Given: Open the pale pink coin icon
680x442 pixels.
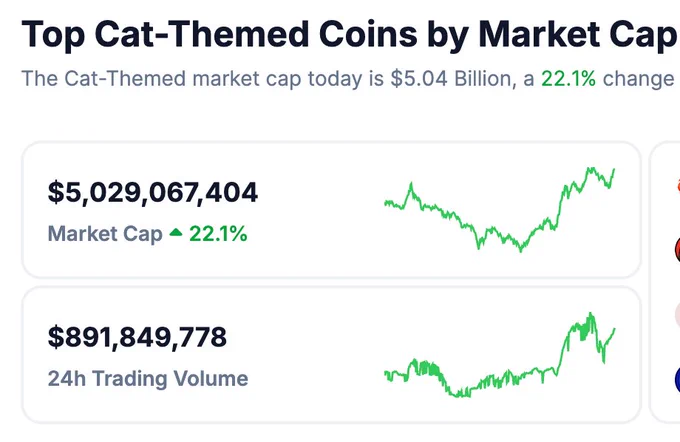Looking at the screenshot, I should pyautogui.click(x=677, y=314).
